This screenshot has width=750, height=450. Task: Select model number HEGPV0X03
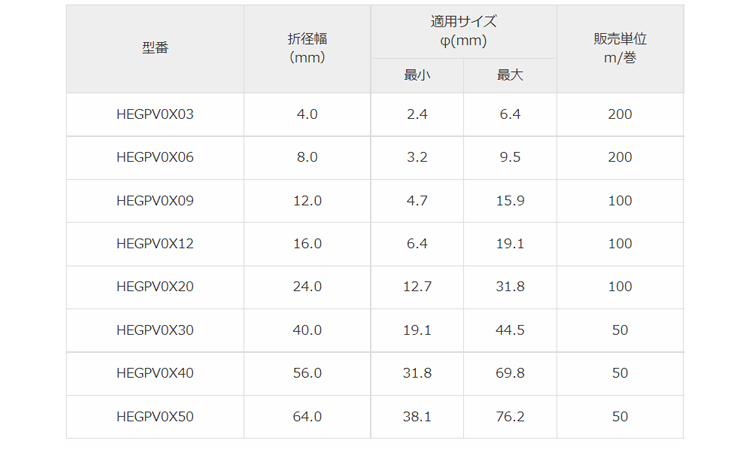point(155,114)
